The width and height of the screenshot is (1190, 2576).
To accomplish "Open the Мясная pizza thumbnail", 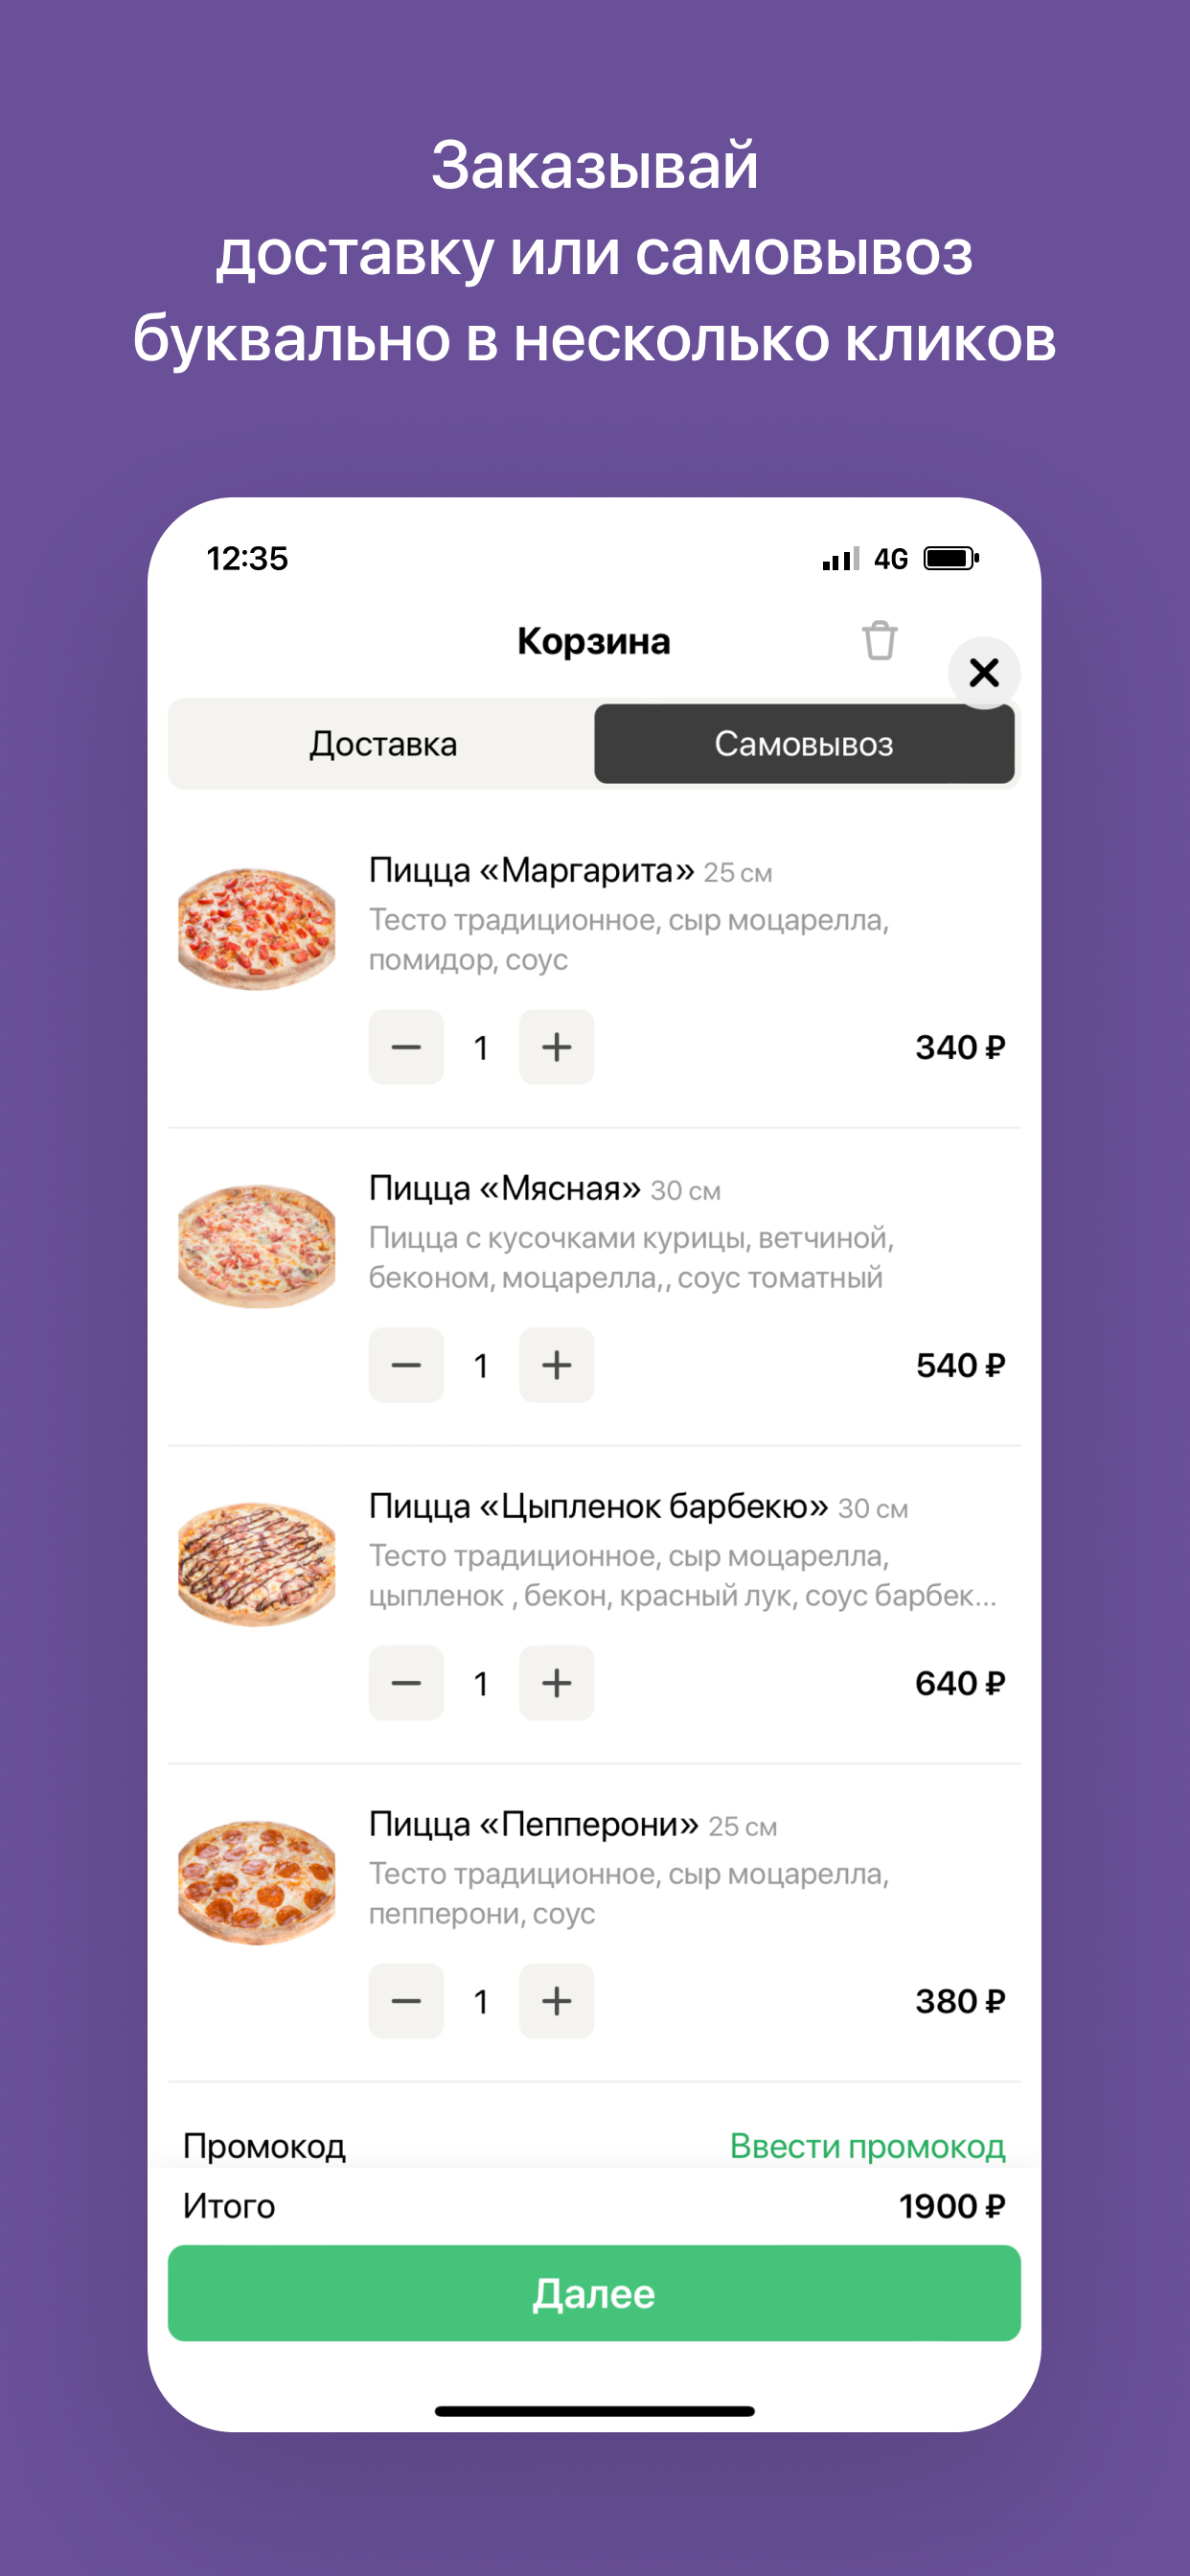I will [256, 1247].
